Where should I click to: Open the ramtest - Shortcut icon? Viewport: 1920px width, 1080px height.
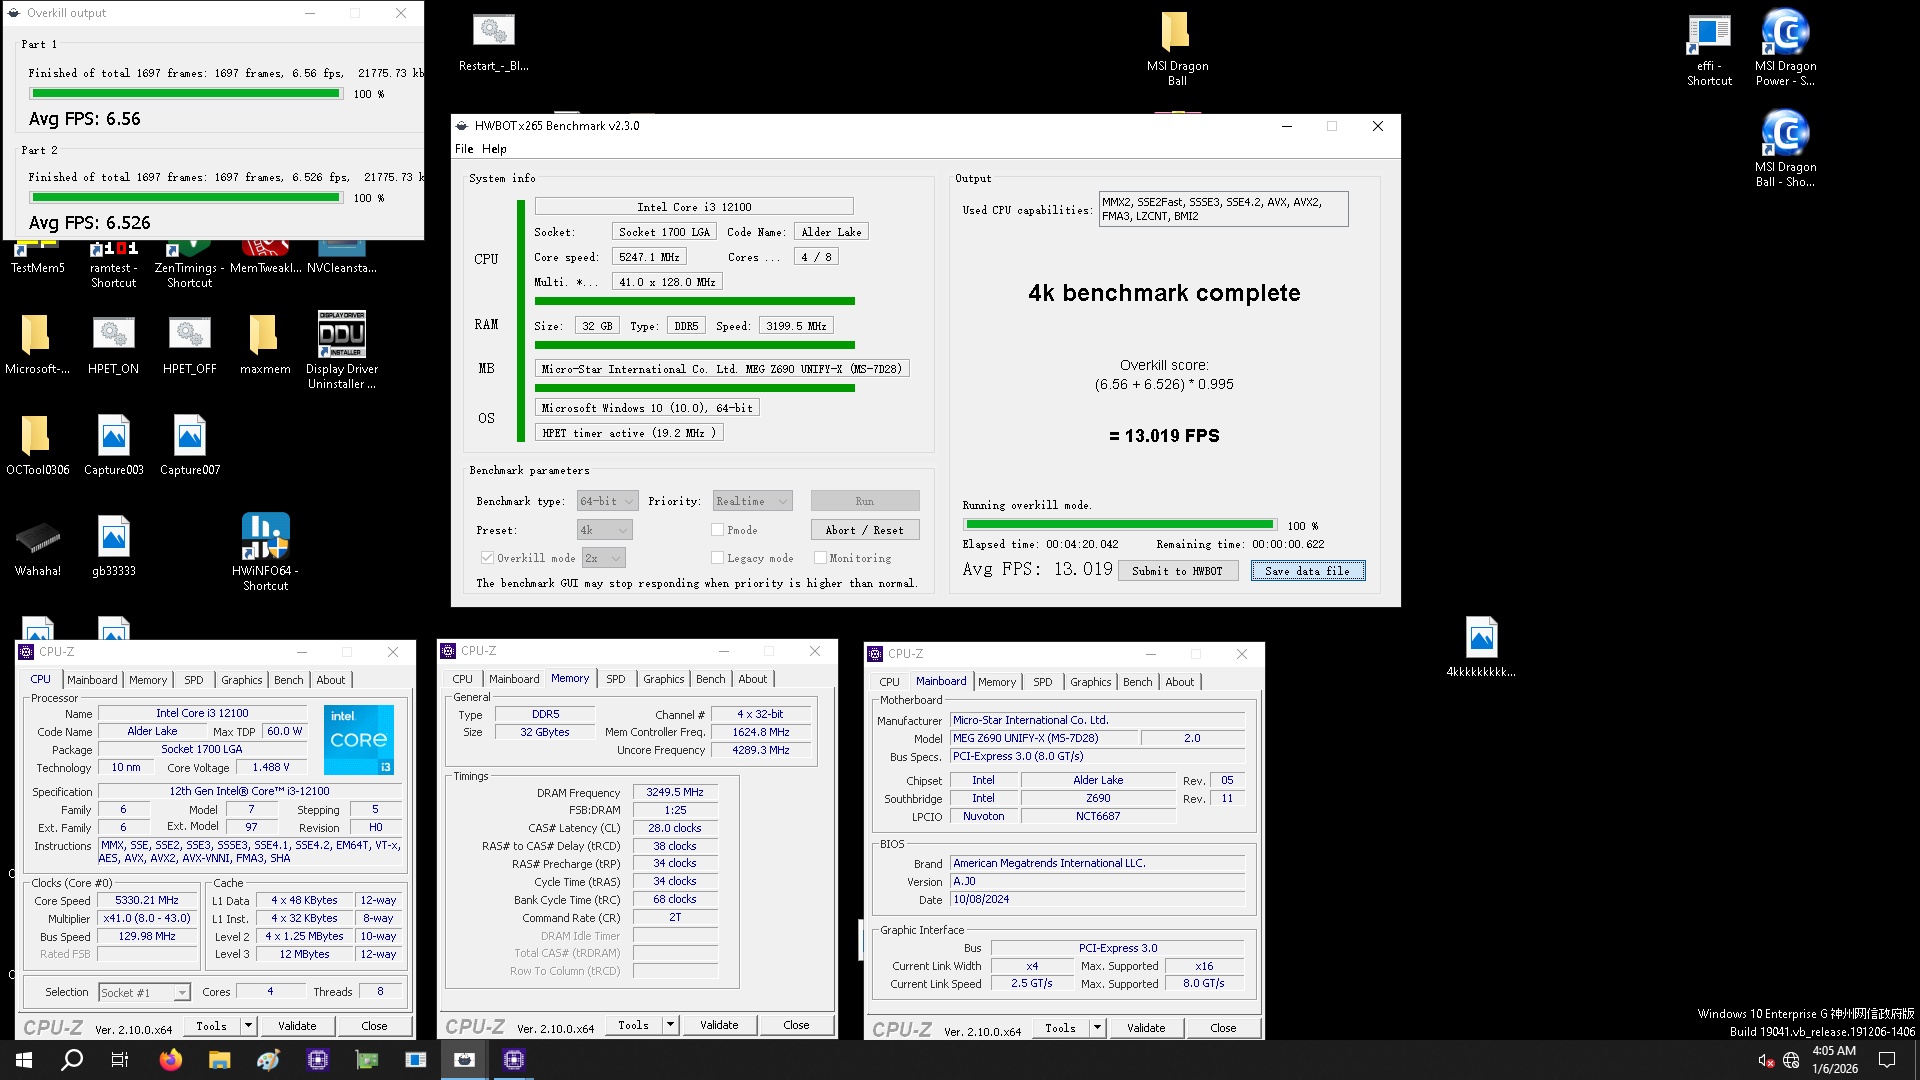tap(114, 264)
